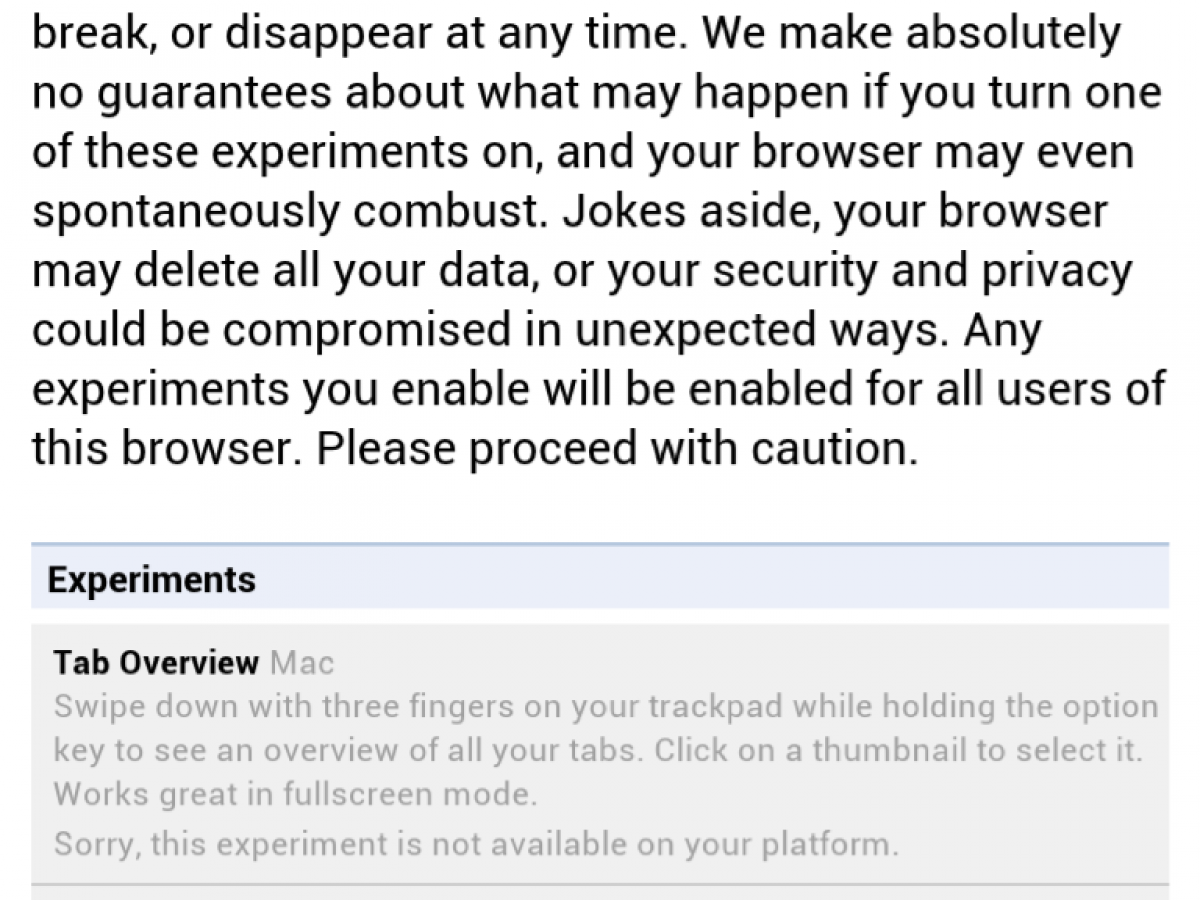This screenshot has width=1200, height=900.
Task: Click the 'Click on a thumbnail' sentence
Action: click(870, 750)
